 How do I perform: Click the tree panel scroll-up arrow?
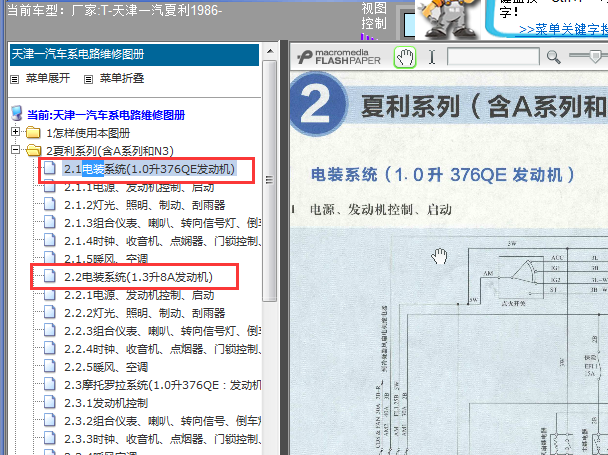(x=270, y=51)
